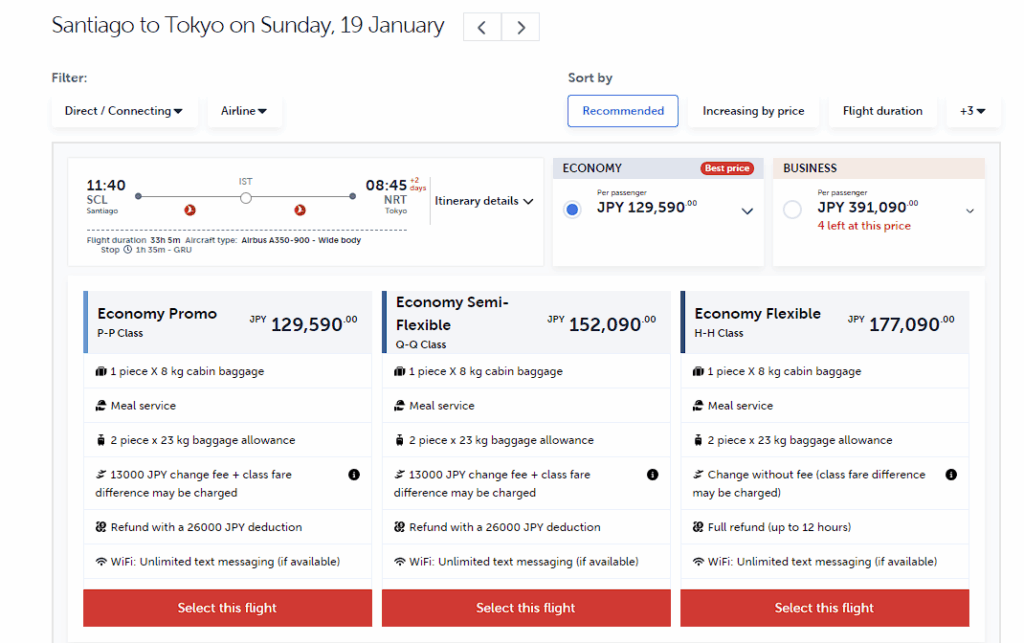1024x643 pixels.
Task: Select this flight for Economy Flexible
Action: pos(824,608)
